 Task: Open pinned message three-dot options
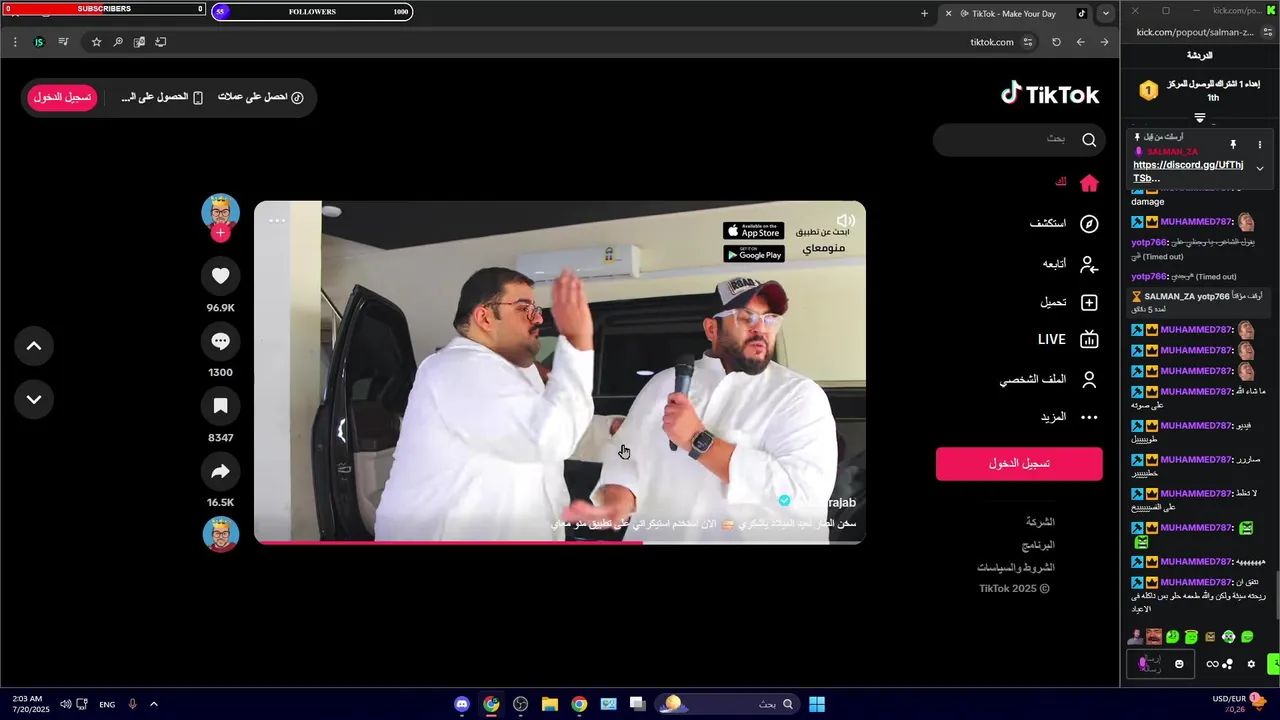click(x=1260, y=145)
